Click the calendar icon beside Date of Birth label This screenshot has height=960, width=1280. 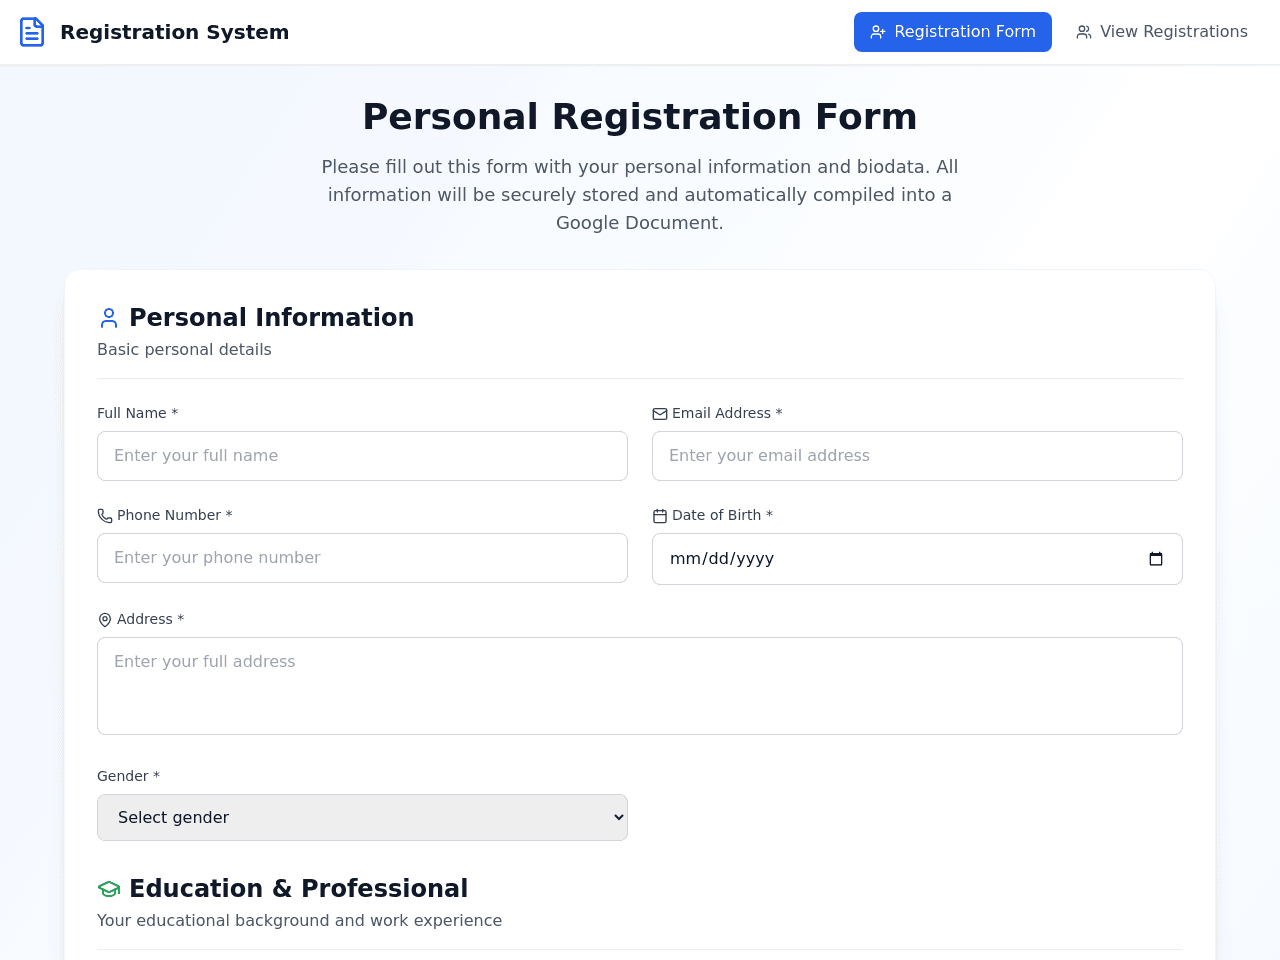tap(660, 516)
